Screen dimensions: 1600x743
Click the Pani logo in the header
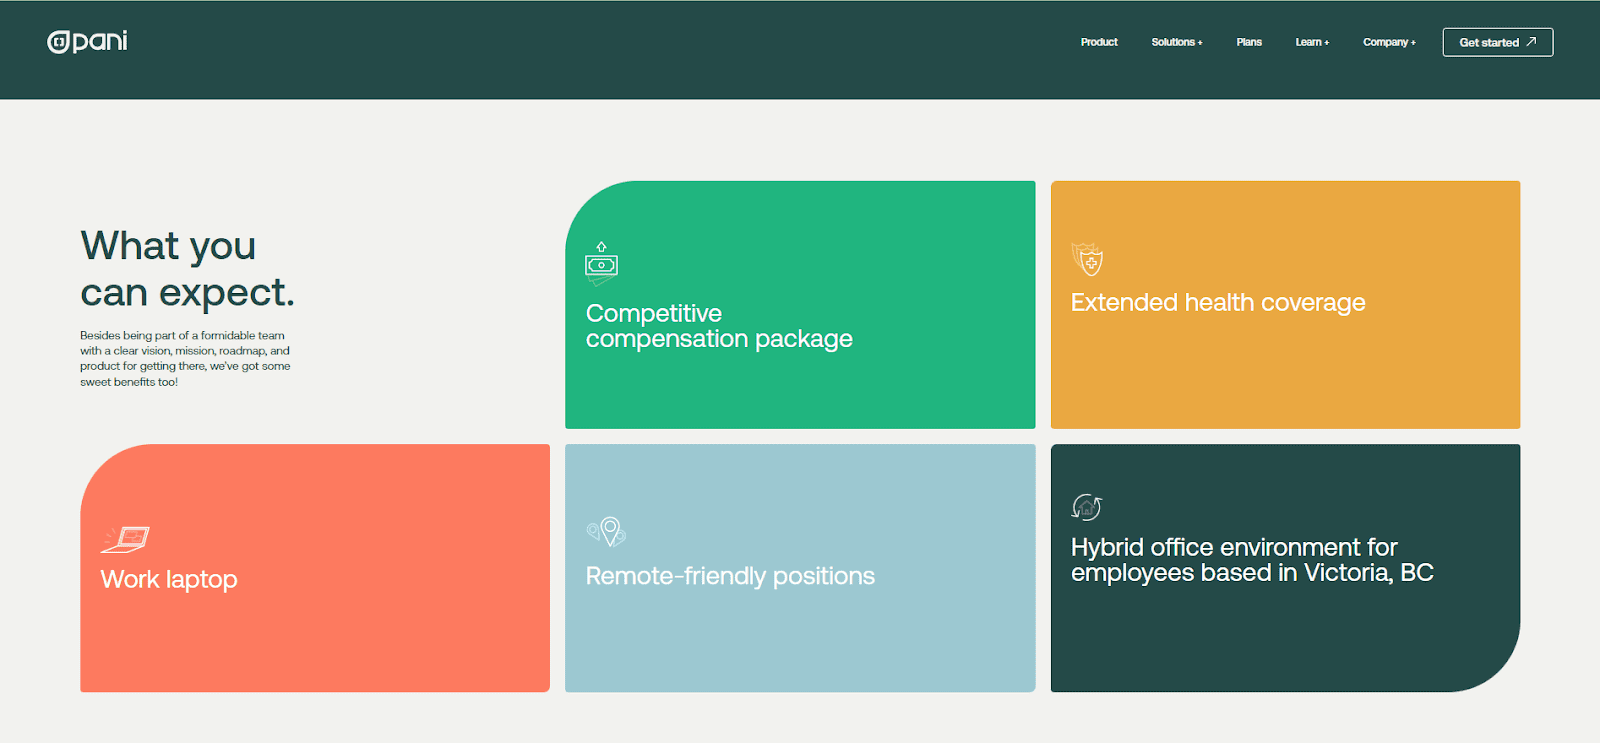[88, 41]
